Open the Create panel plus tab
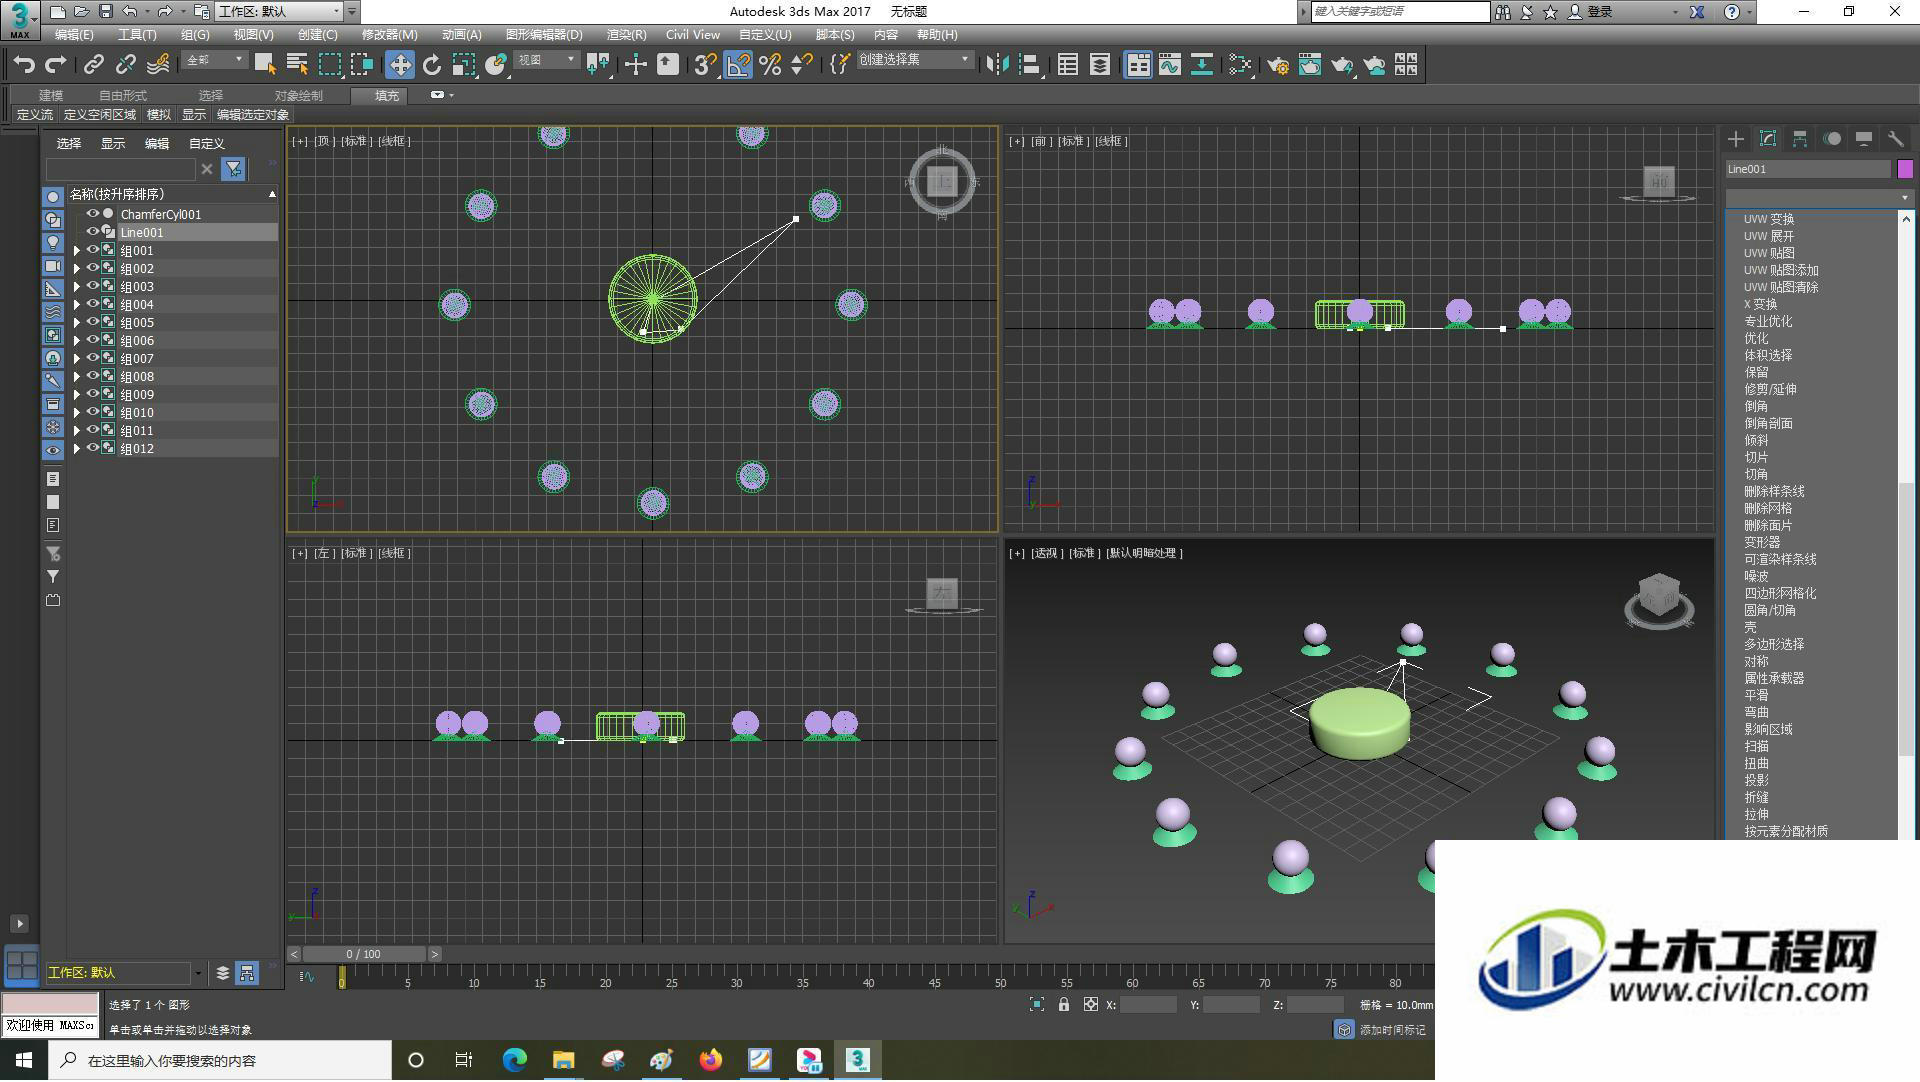The height and width of the screenshot is (1082, 1920). (x=1736, y=139)
